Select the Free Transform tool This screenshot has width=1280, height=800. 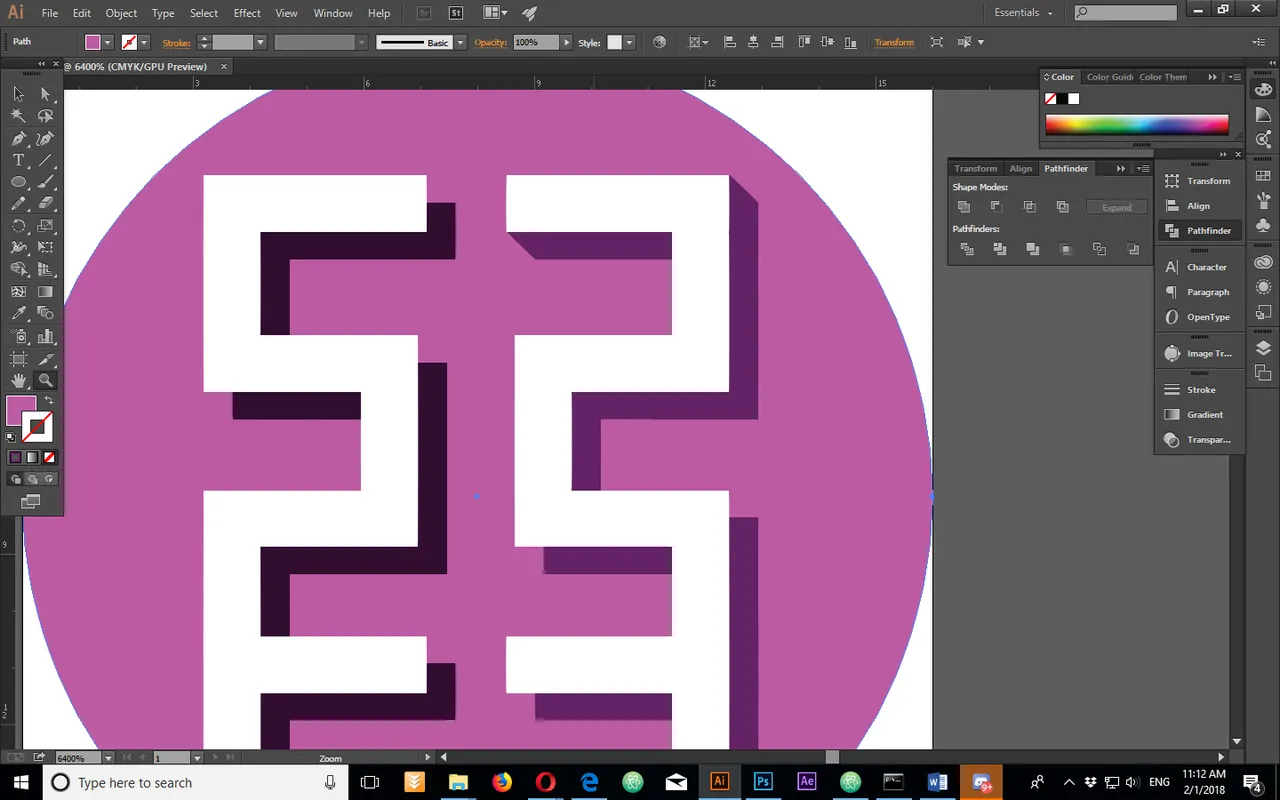click(x=45, y=248)
